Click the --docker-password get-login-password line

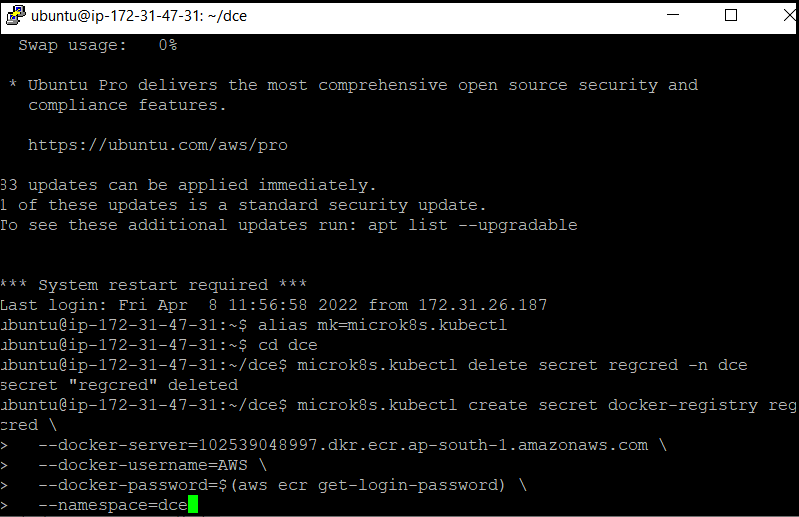click(282, 485)
